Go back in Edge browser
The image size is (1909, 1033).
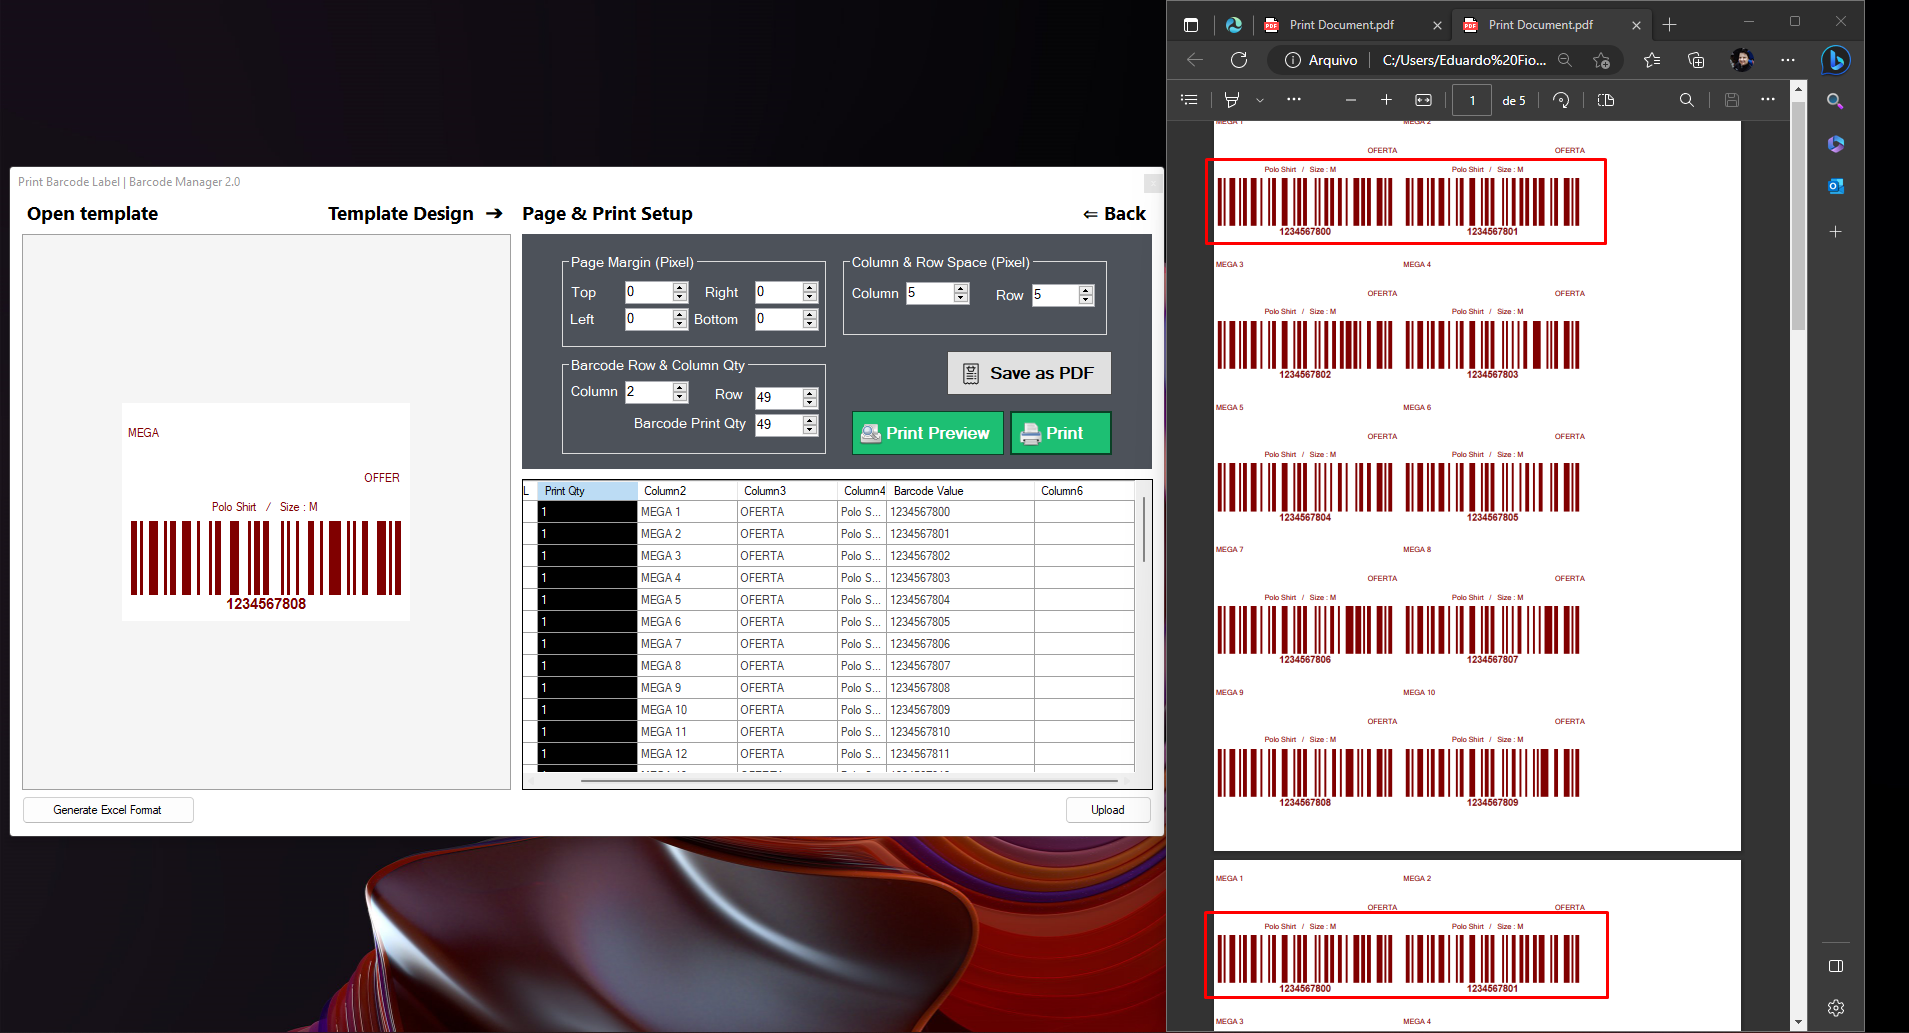point(1195,60)
